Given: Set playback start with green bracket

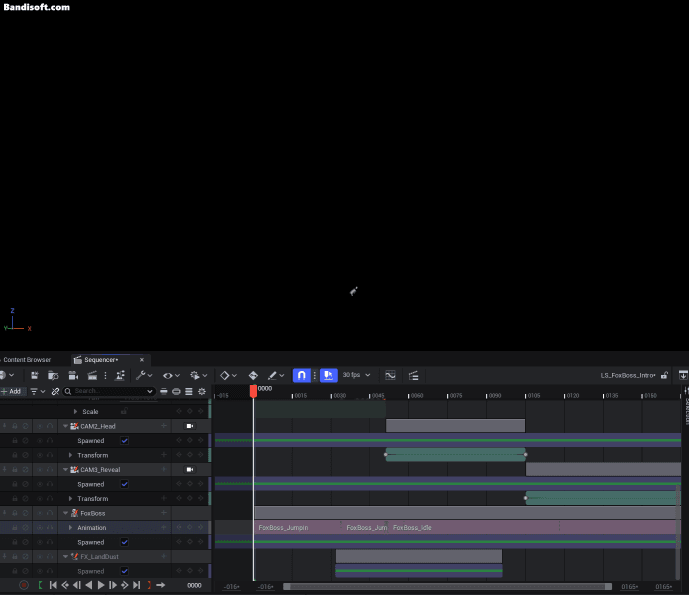Looking at the screenshot, I should tap(40, 585).
